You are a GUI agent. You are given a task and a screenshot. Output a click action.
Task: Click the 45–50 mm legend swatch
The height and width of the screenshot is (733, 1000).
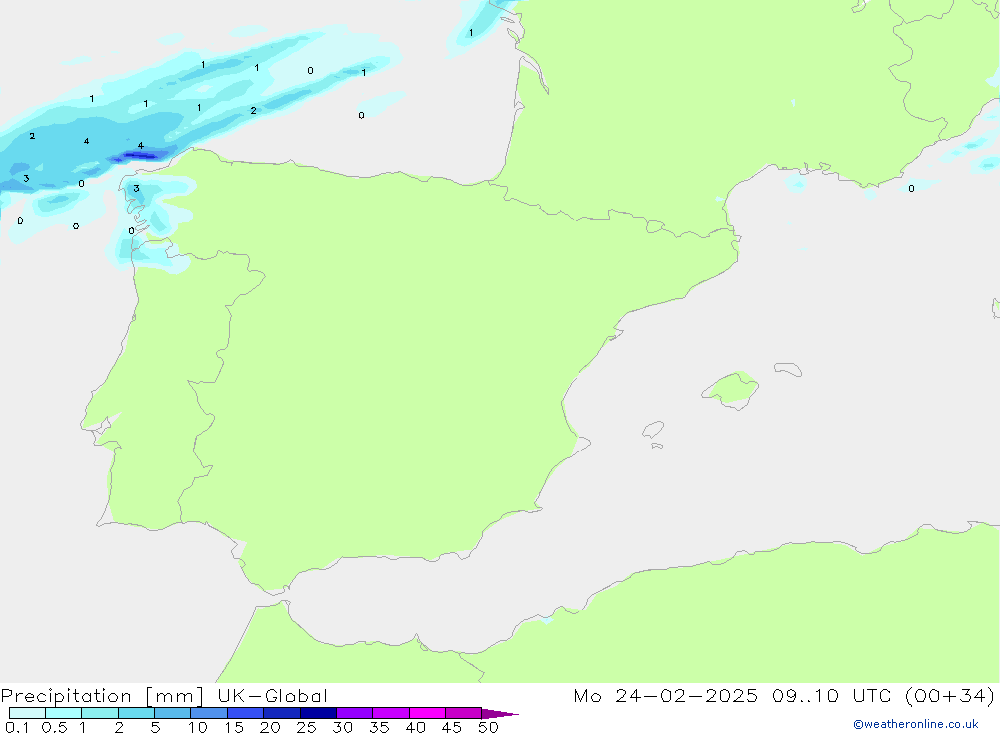pyautogui.click(x=463, y=713)
